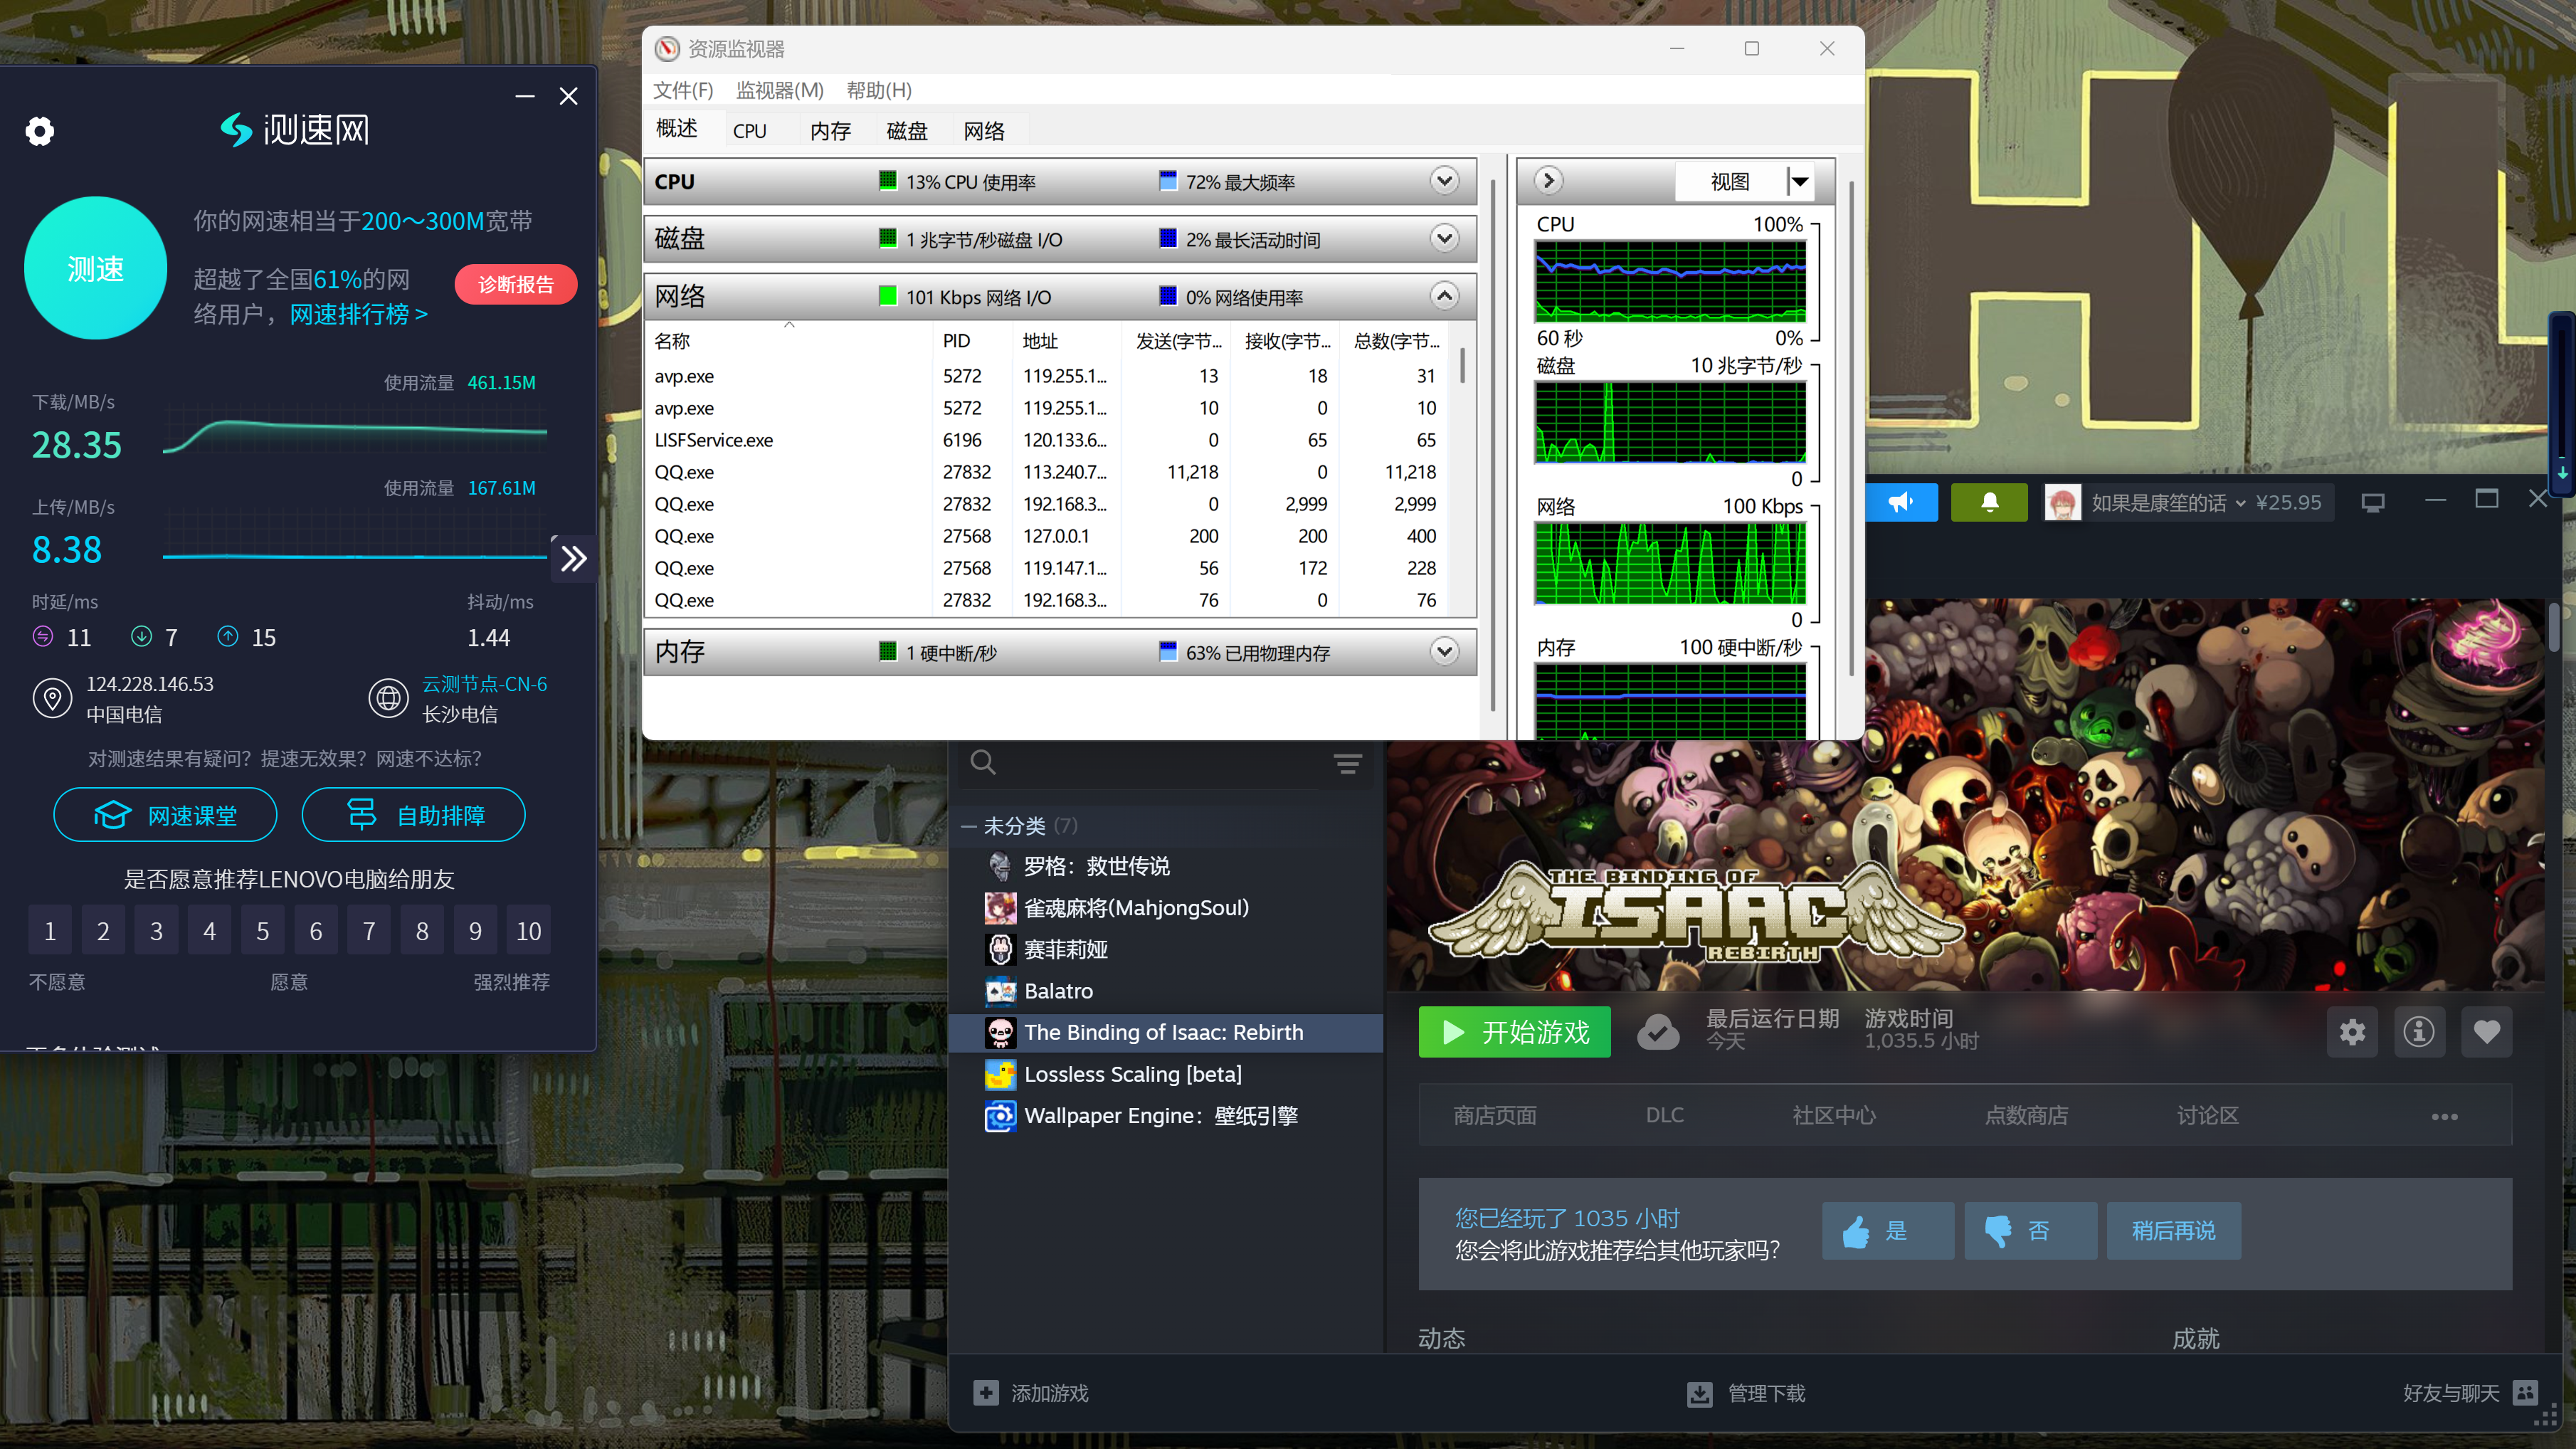
Task: Rate recommendation score 2
Action: click(x=103, y=931)
